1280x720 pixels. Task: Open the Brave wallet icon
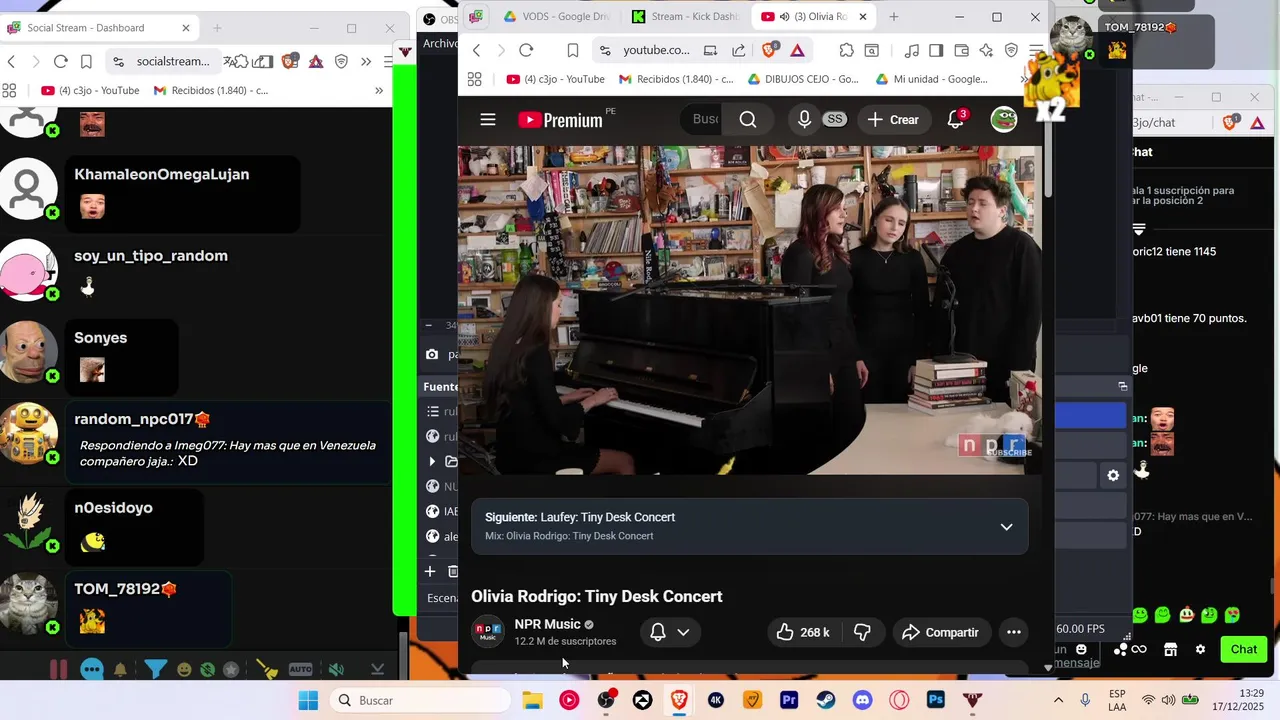click(961, 50)
